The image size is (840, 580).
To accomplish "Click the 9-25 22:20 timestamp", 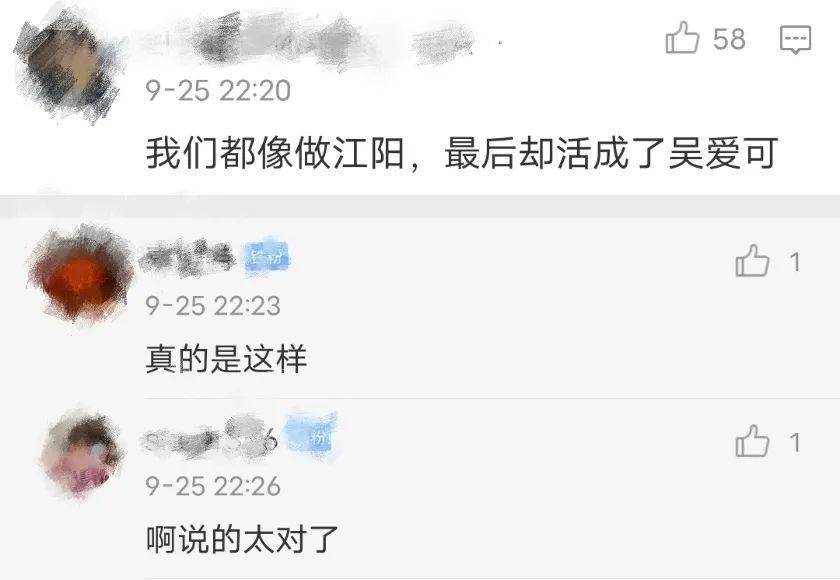I will pos(218,90).
